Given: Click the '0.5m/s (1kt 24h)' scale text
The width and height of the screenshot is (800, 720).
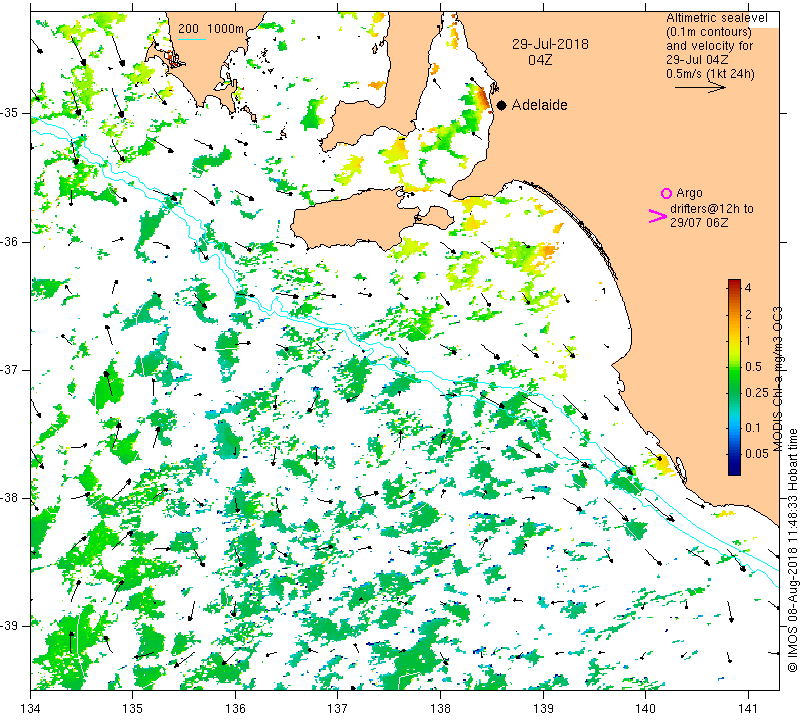Looking at the screenshot, I should point(710,73).
